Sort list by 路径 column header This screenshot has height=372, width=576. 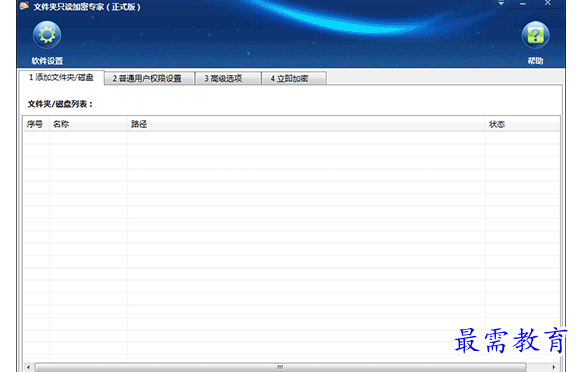click(x=306, y=124)
